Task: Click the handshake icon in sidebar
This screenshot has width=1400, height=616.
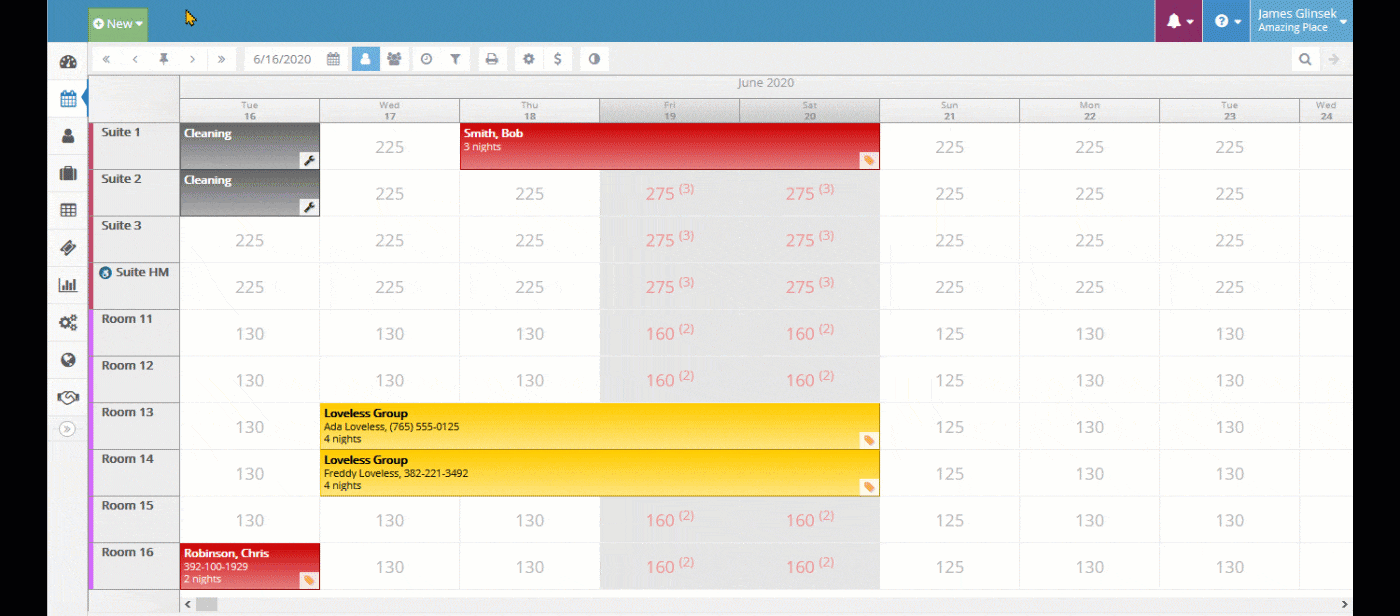Action: pos(68,397)
